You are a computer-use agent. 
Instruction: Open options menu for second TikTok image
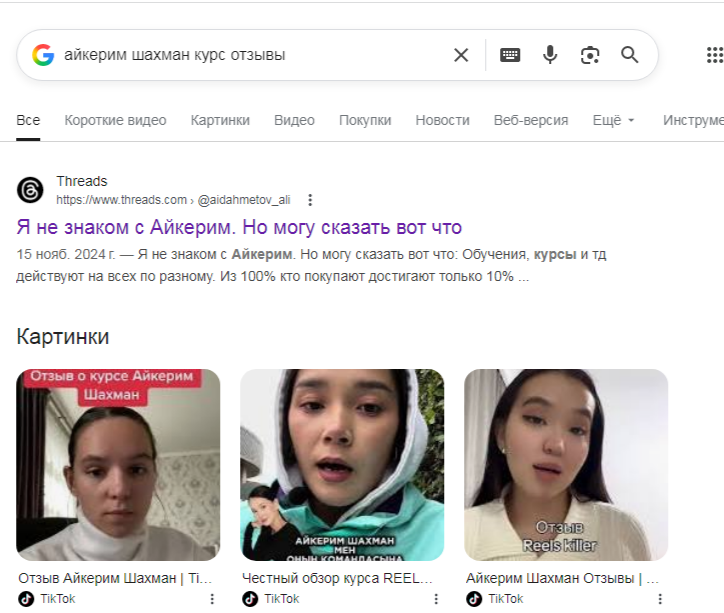point(436,599)
